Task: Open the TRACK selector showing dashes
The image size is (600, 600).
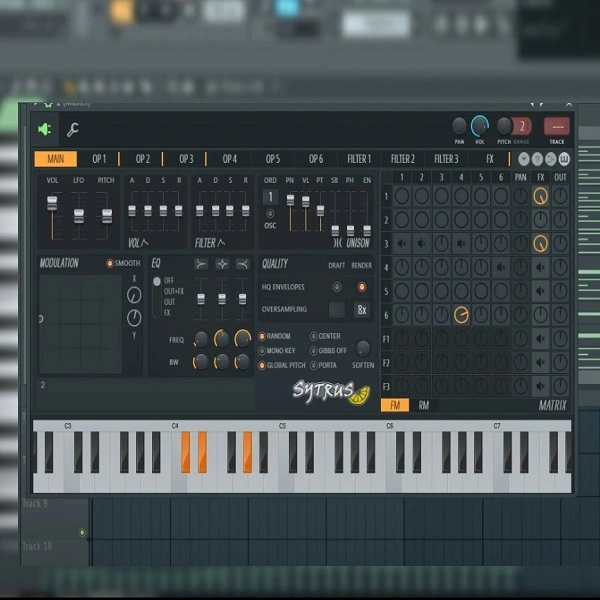Action: coord(557,127)
